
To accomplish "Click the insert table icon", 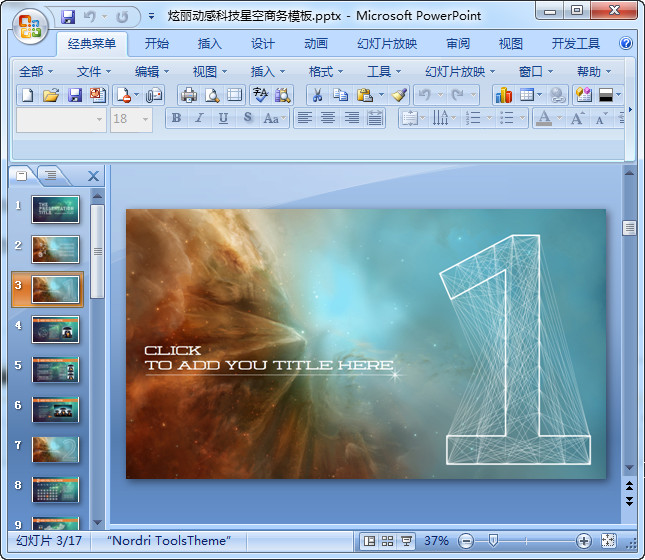I will [x=527, y=95].
